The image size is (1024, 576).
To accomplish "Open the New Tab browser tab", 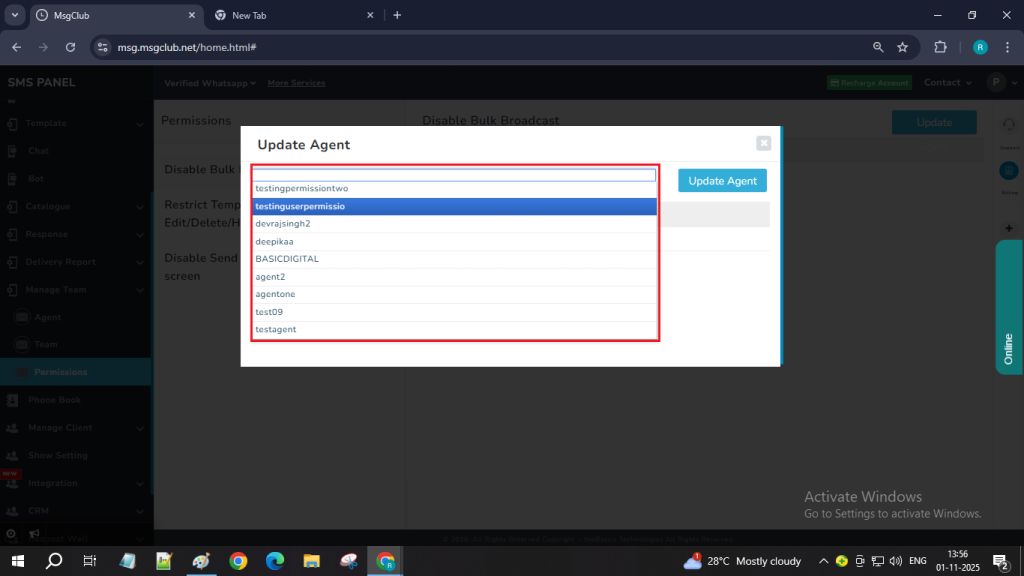I will (x=290, y=15).
